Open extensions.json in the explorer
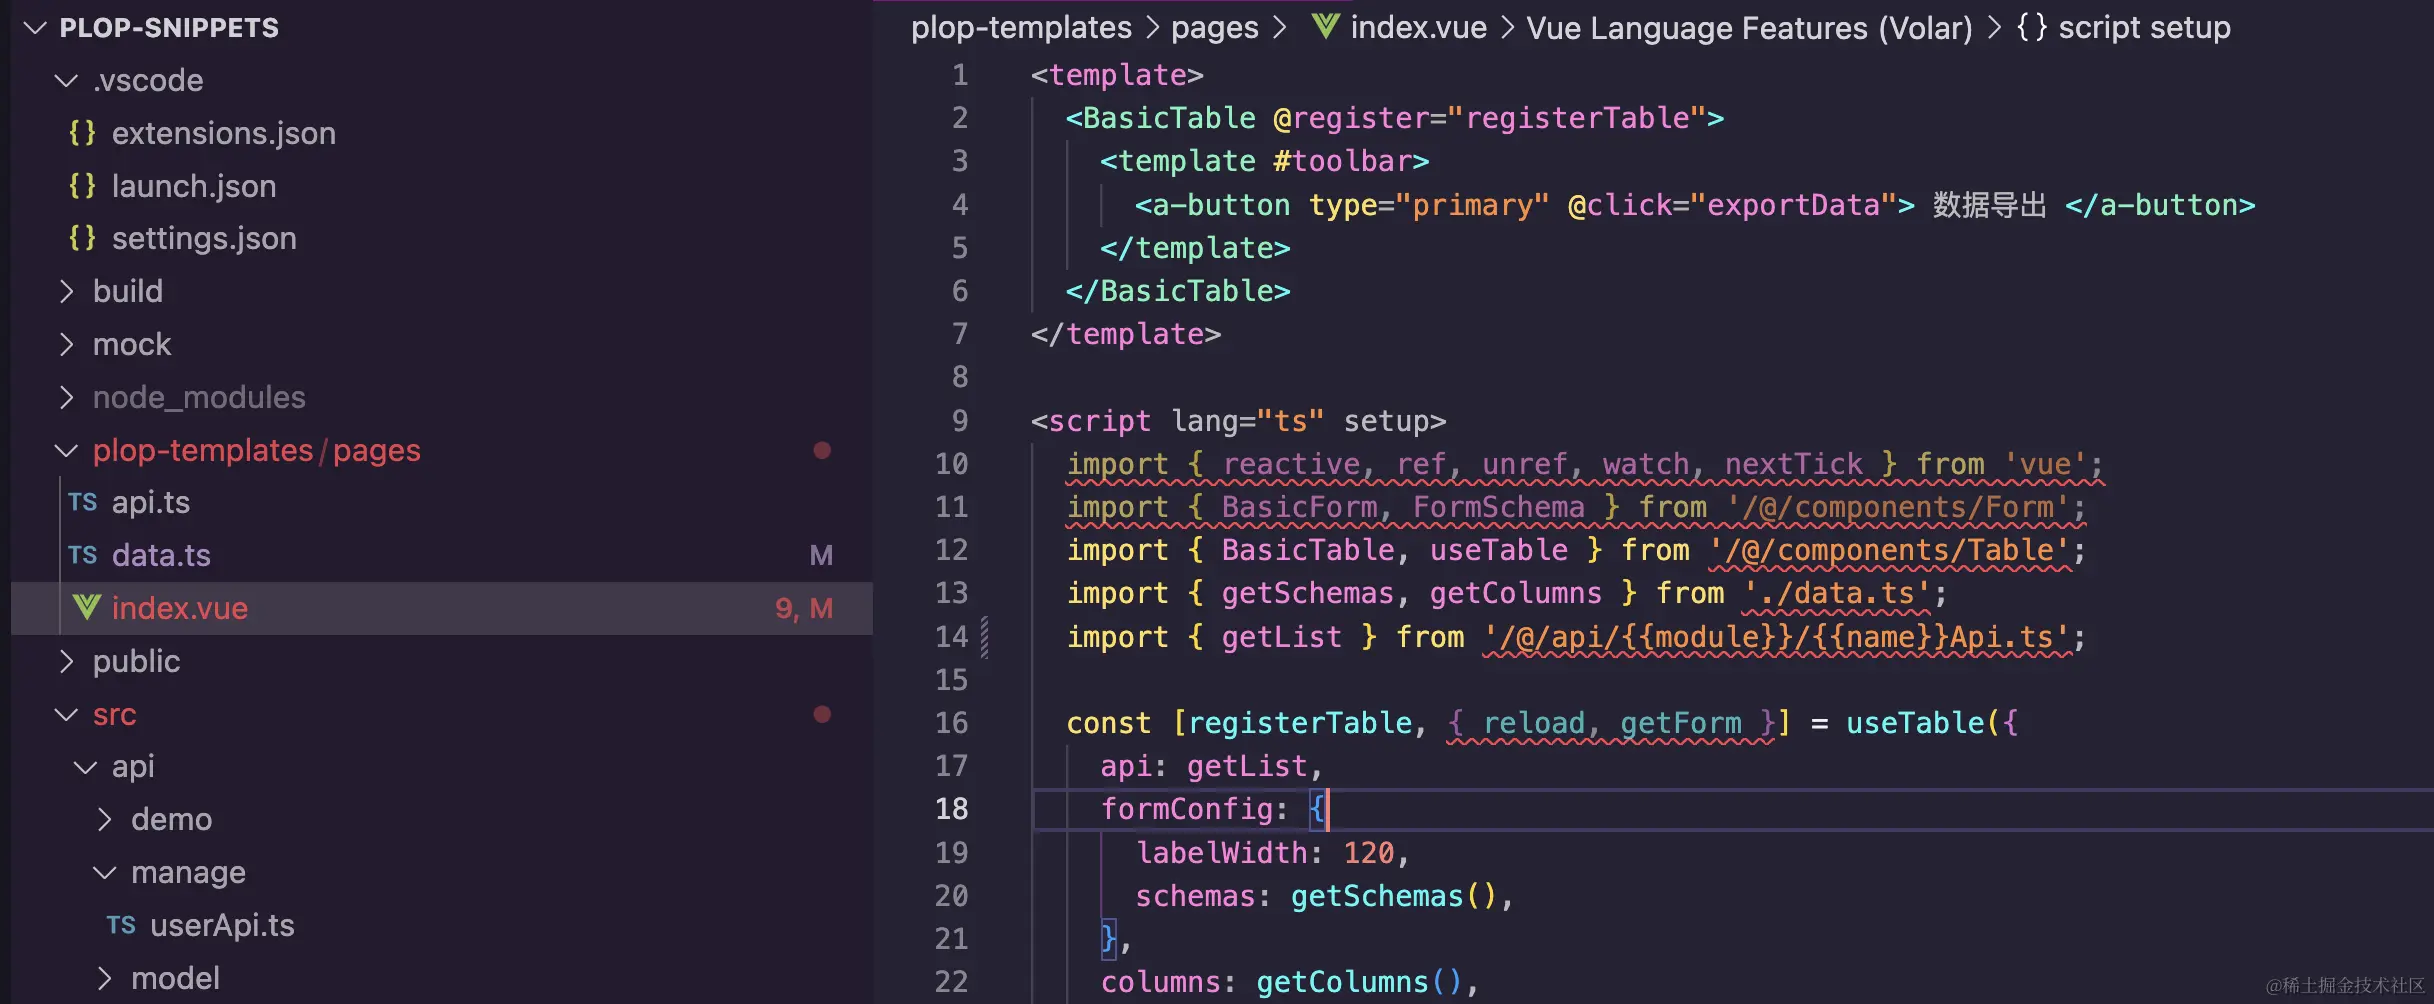 pos(224,133)
